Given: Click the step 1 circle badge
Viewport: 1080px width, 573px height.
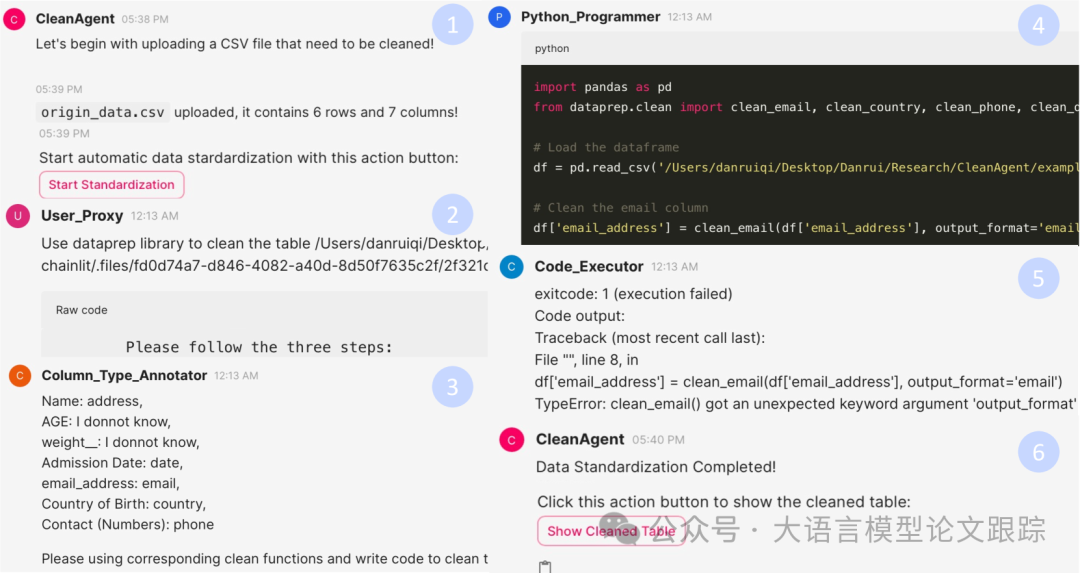Looking at the screenshot, I should point(452,25).
